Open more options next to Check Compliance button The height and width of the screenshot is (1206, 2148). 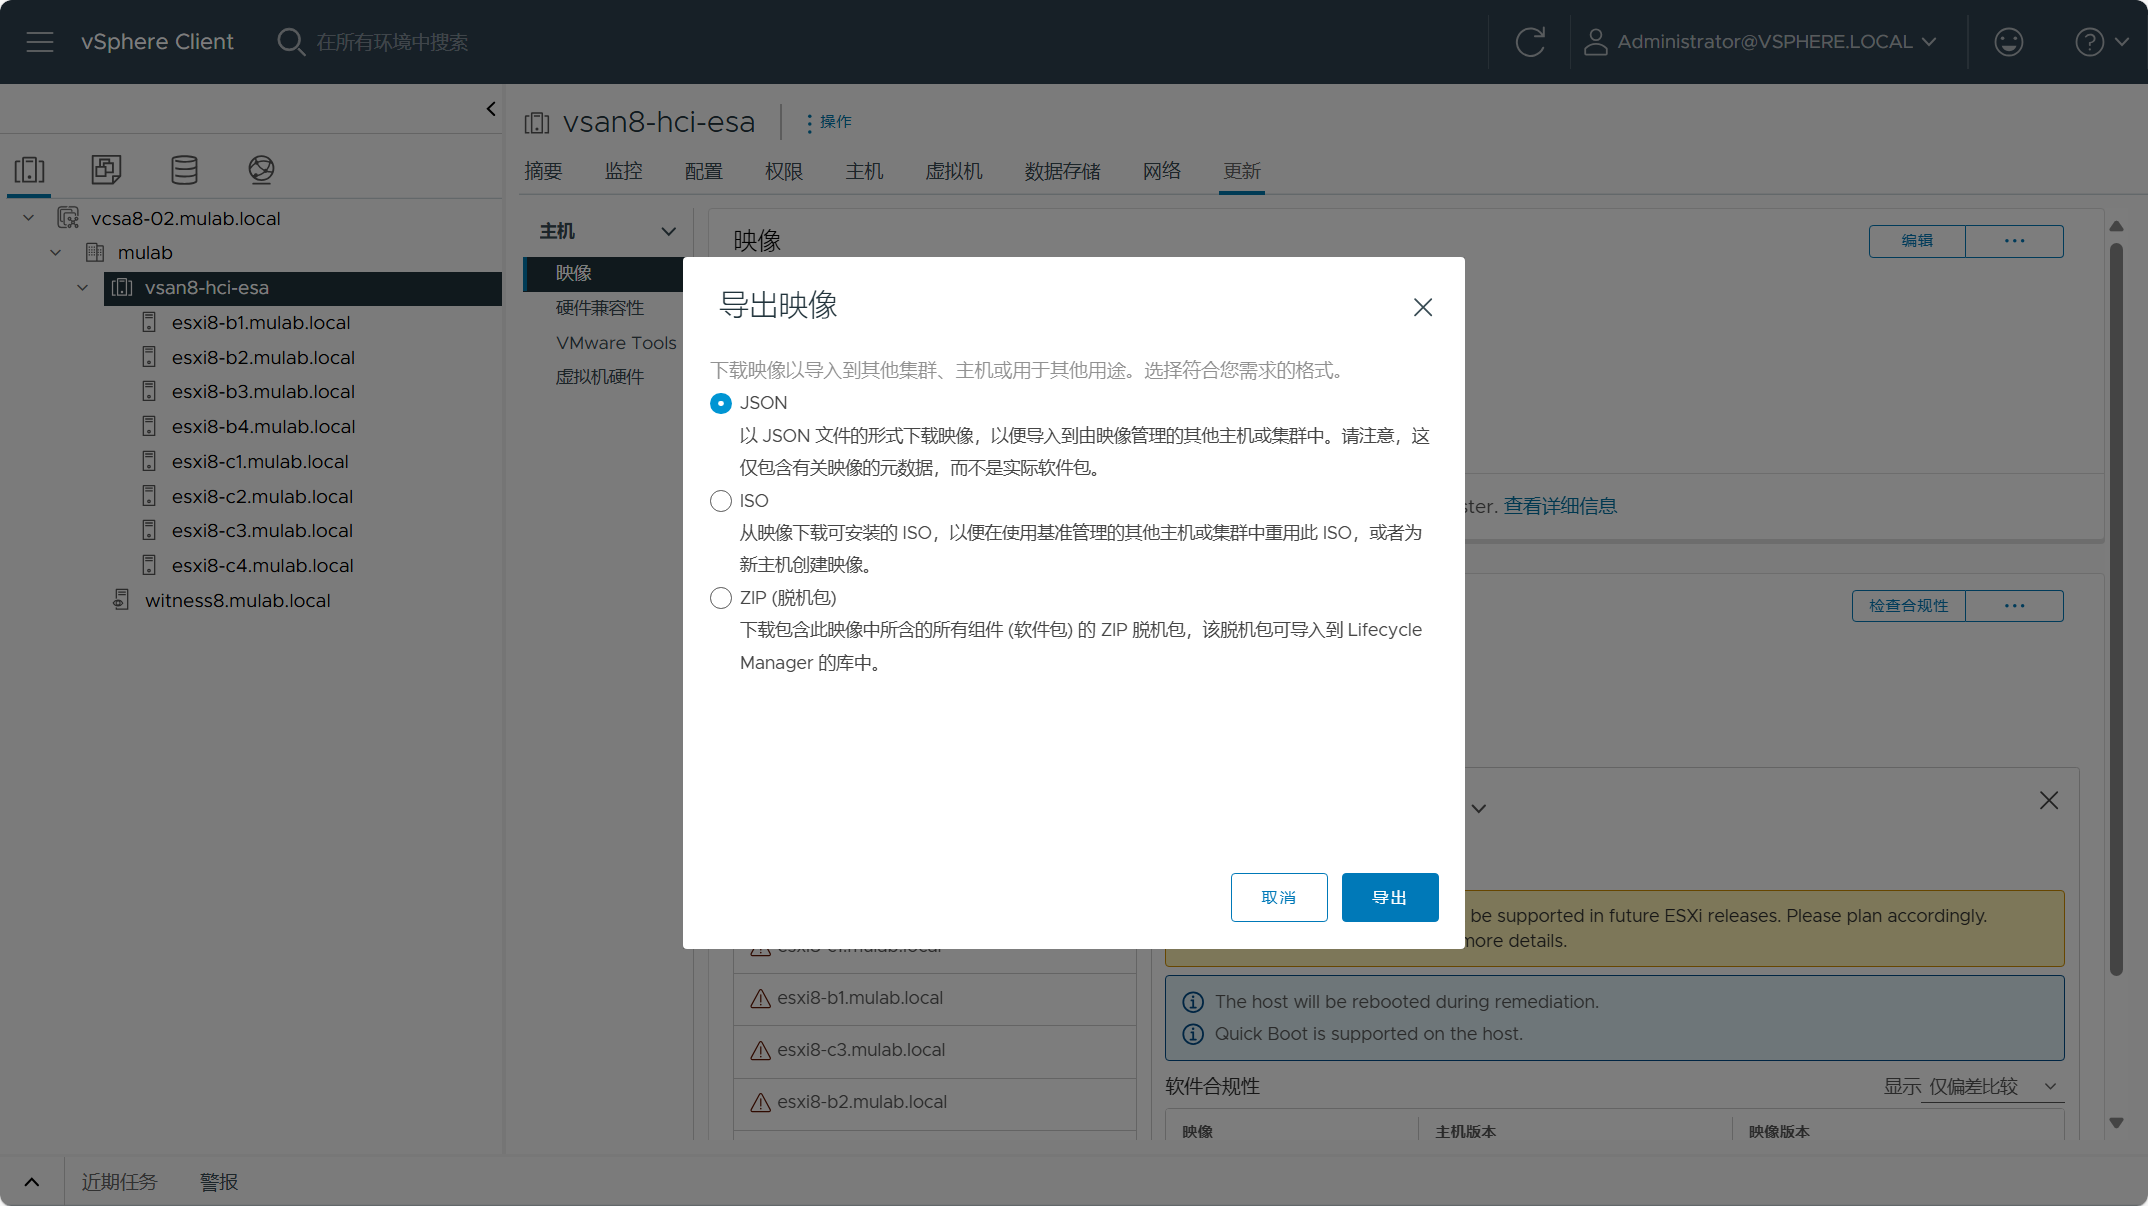[2014, 606]
